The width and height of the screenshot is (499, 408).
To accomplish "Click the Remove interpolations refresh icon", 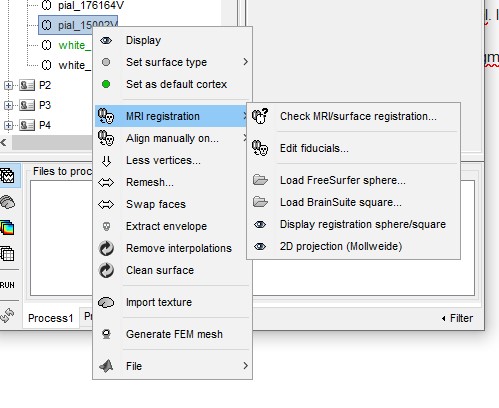I will click(106, 248).
